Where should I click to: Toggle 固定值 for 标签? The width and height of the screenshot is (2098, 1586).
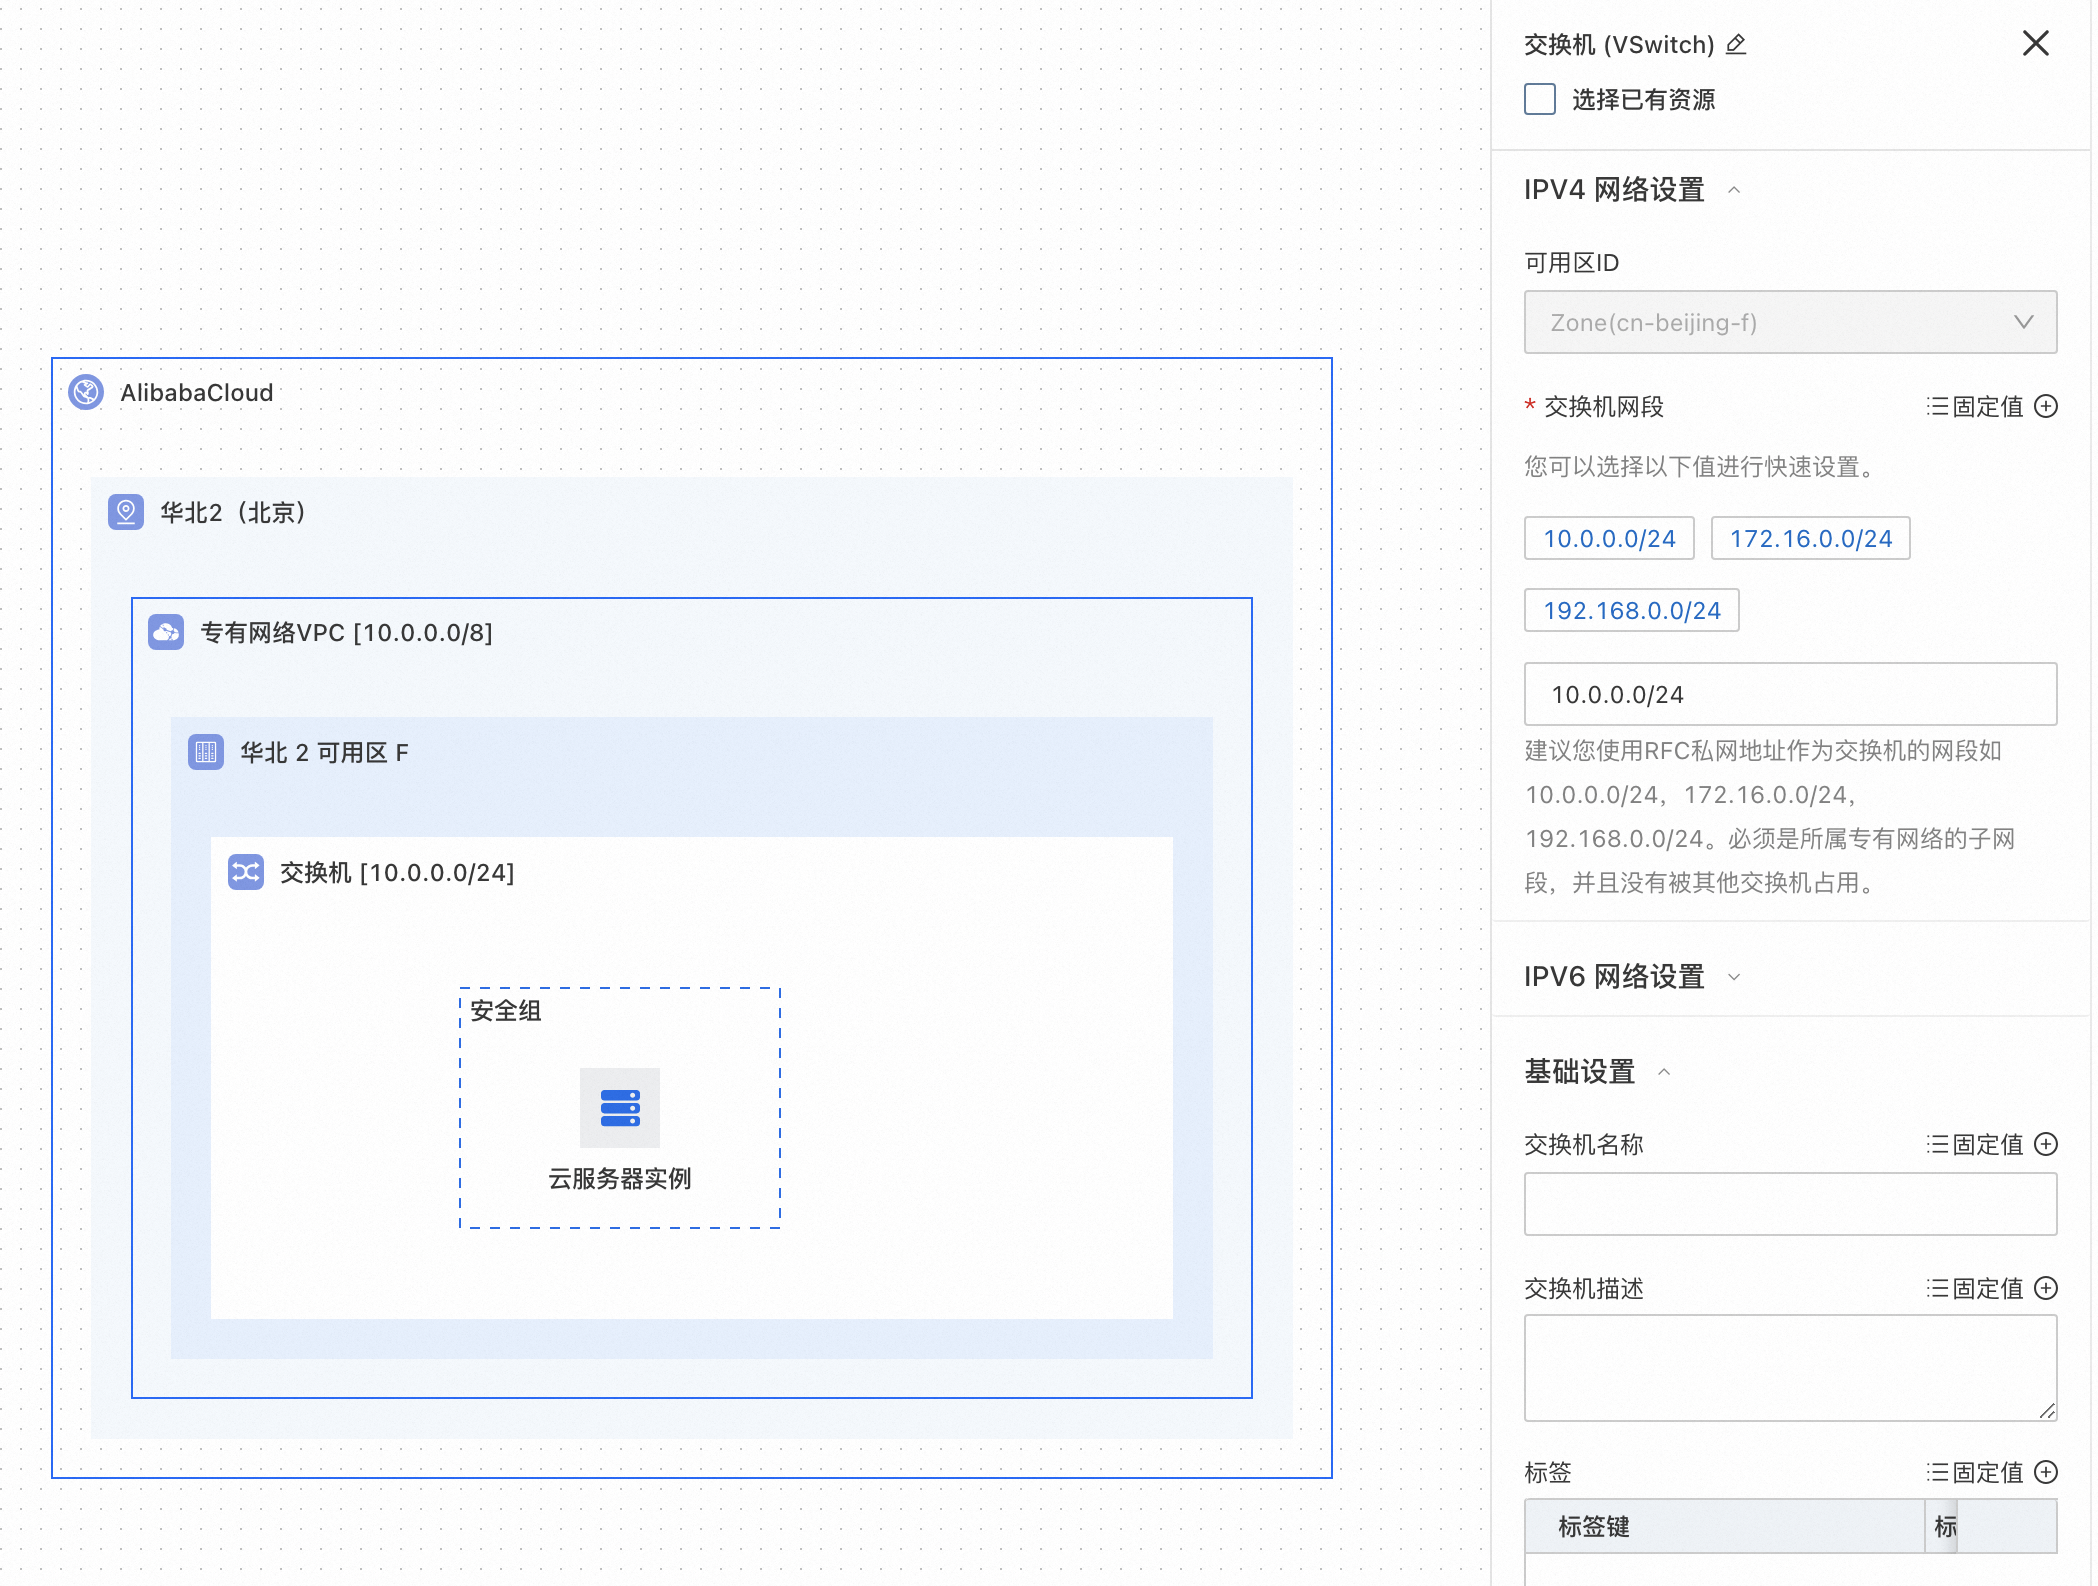click(x=1987, y=1472)
